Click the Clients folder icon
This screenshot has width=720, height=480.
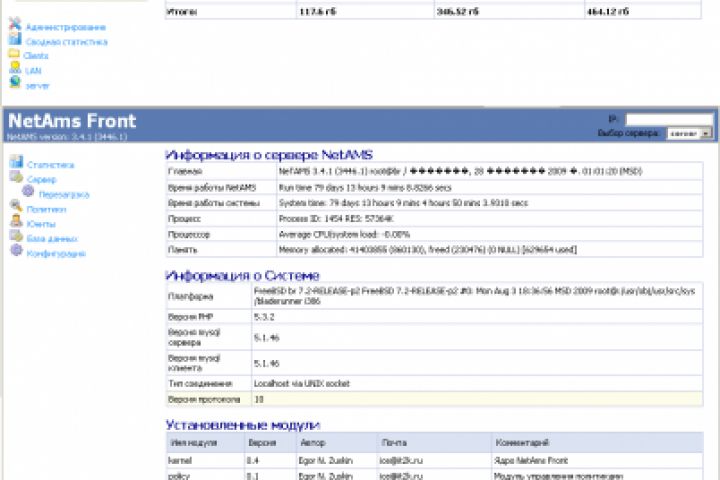(x=14, y=54)
